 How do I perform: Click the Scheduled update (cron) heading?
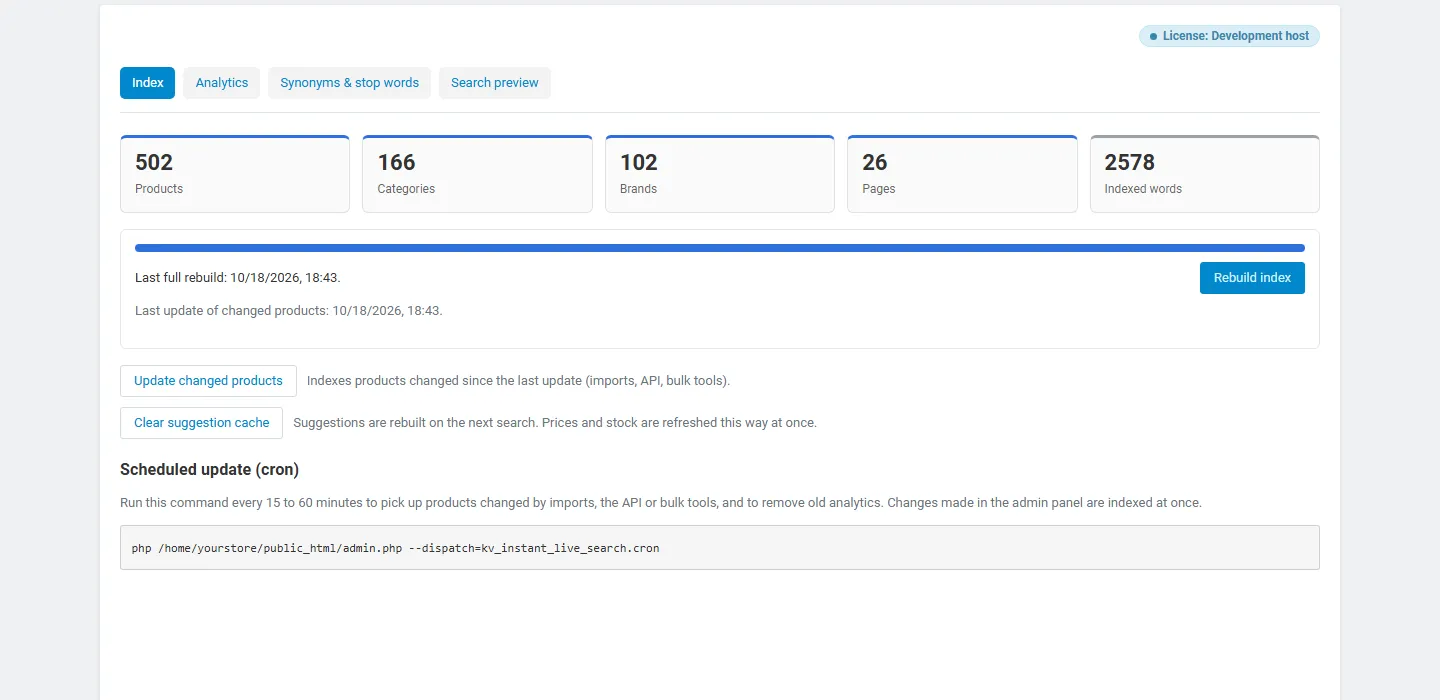[x=209, y=469]
